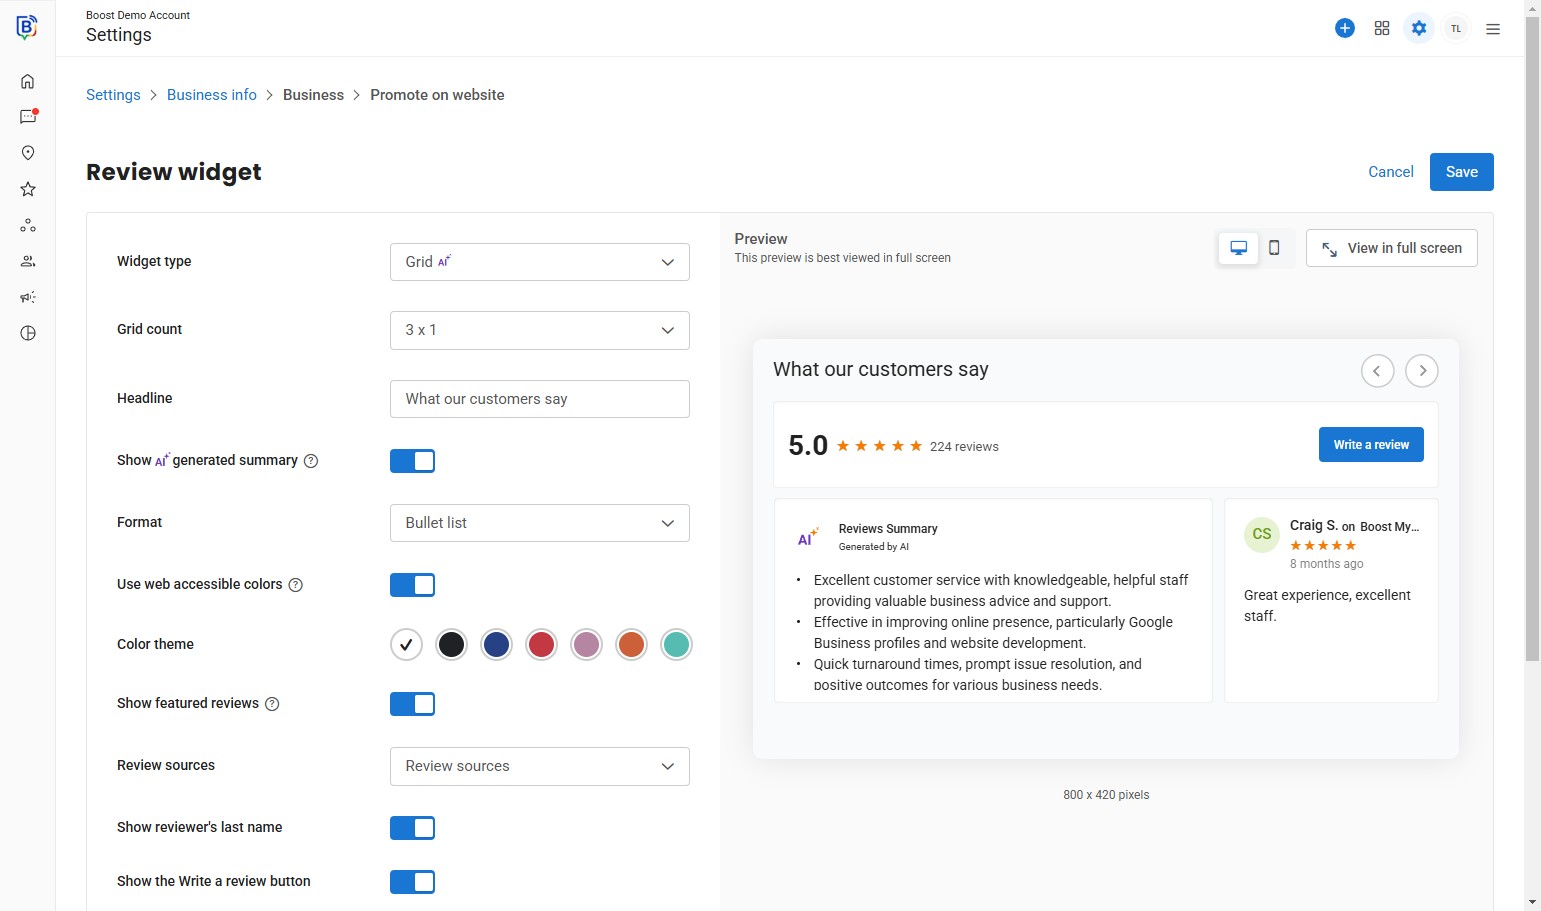This screenshot has height=911, width=1541.
Task: Click next arrow in widget preview
Action: (1422, 371)
